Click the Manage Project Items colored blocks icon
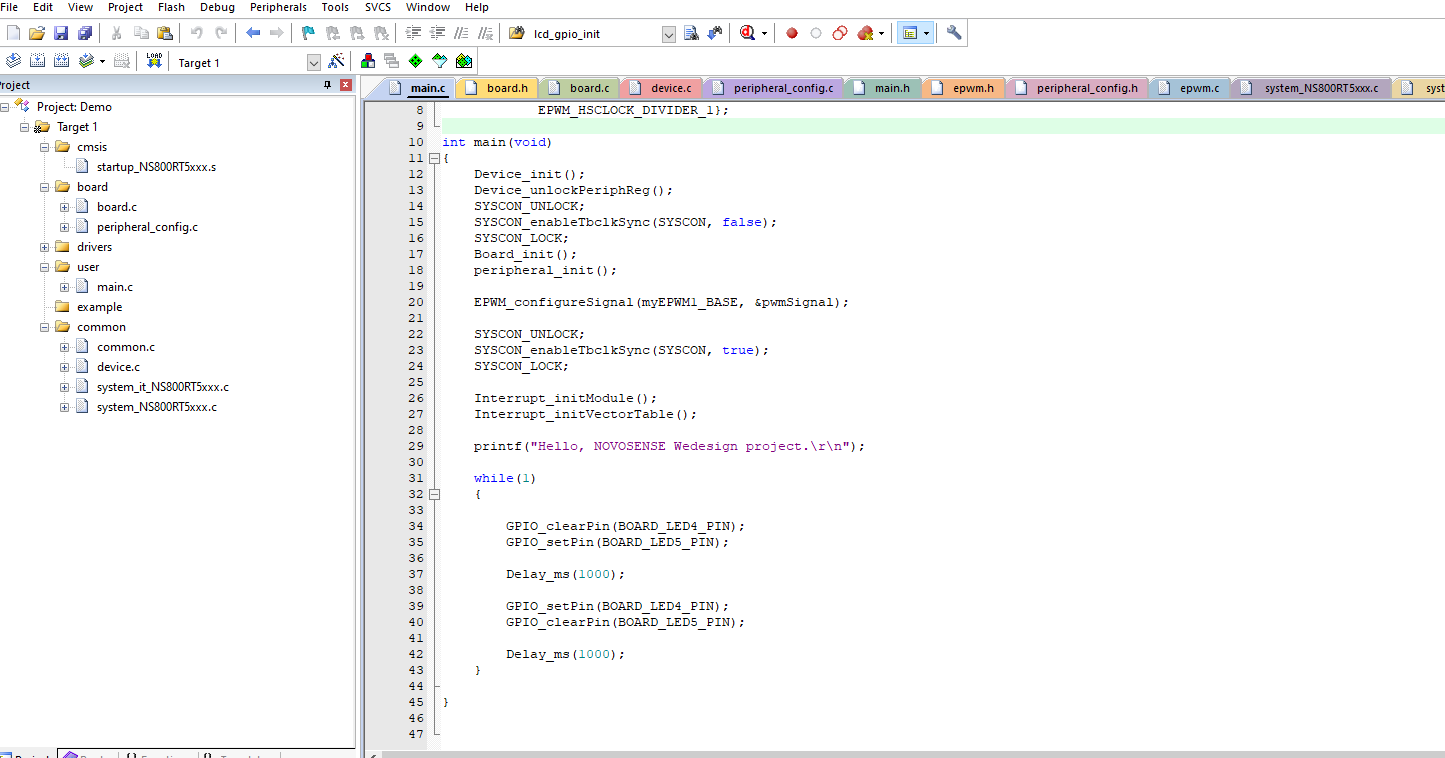 coord(368,61)
